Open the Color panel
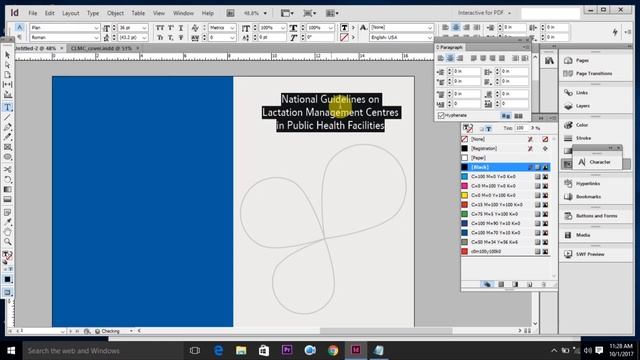 [582, 125]
